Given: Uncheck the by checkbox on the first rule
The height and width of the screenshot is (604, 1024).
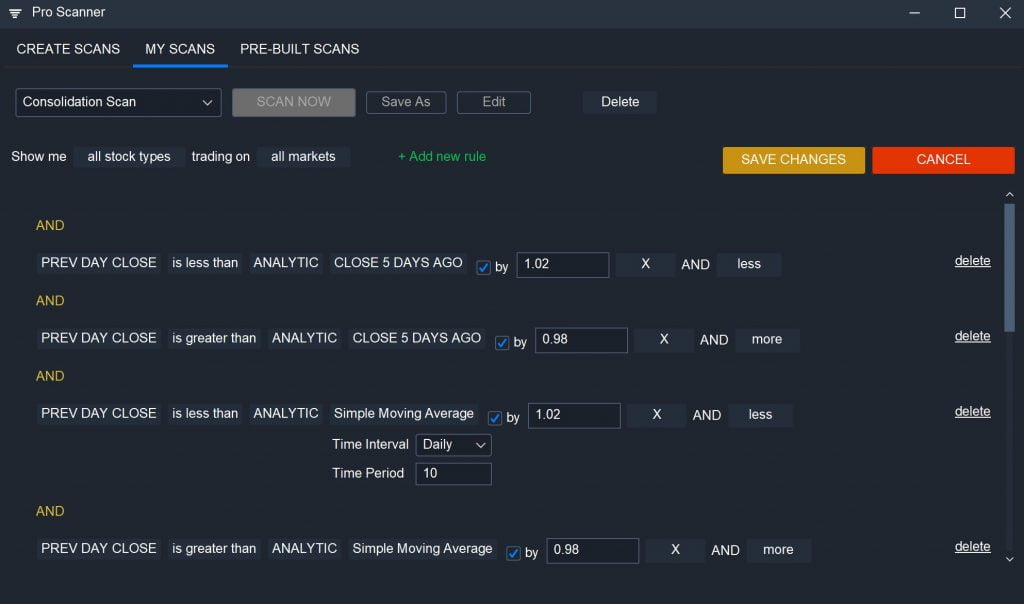Looking at the screenshot, I should (x=484, y=267).
